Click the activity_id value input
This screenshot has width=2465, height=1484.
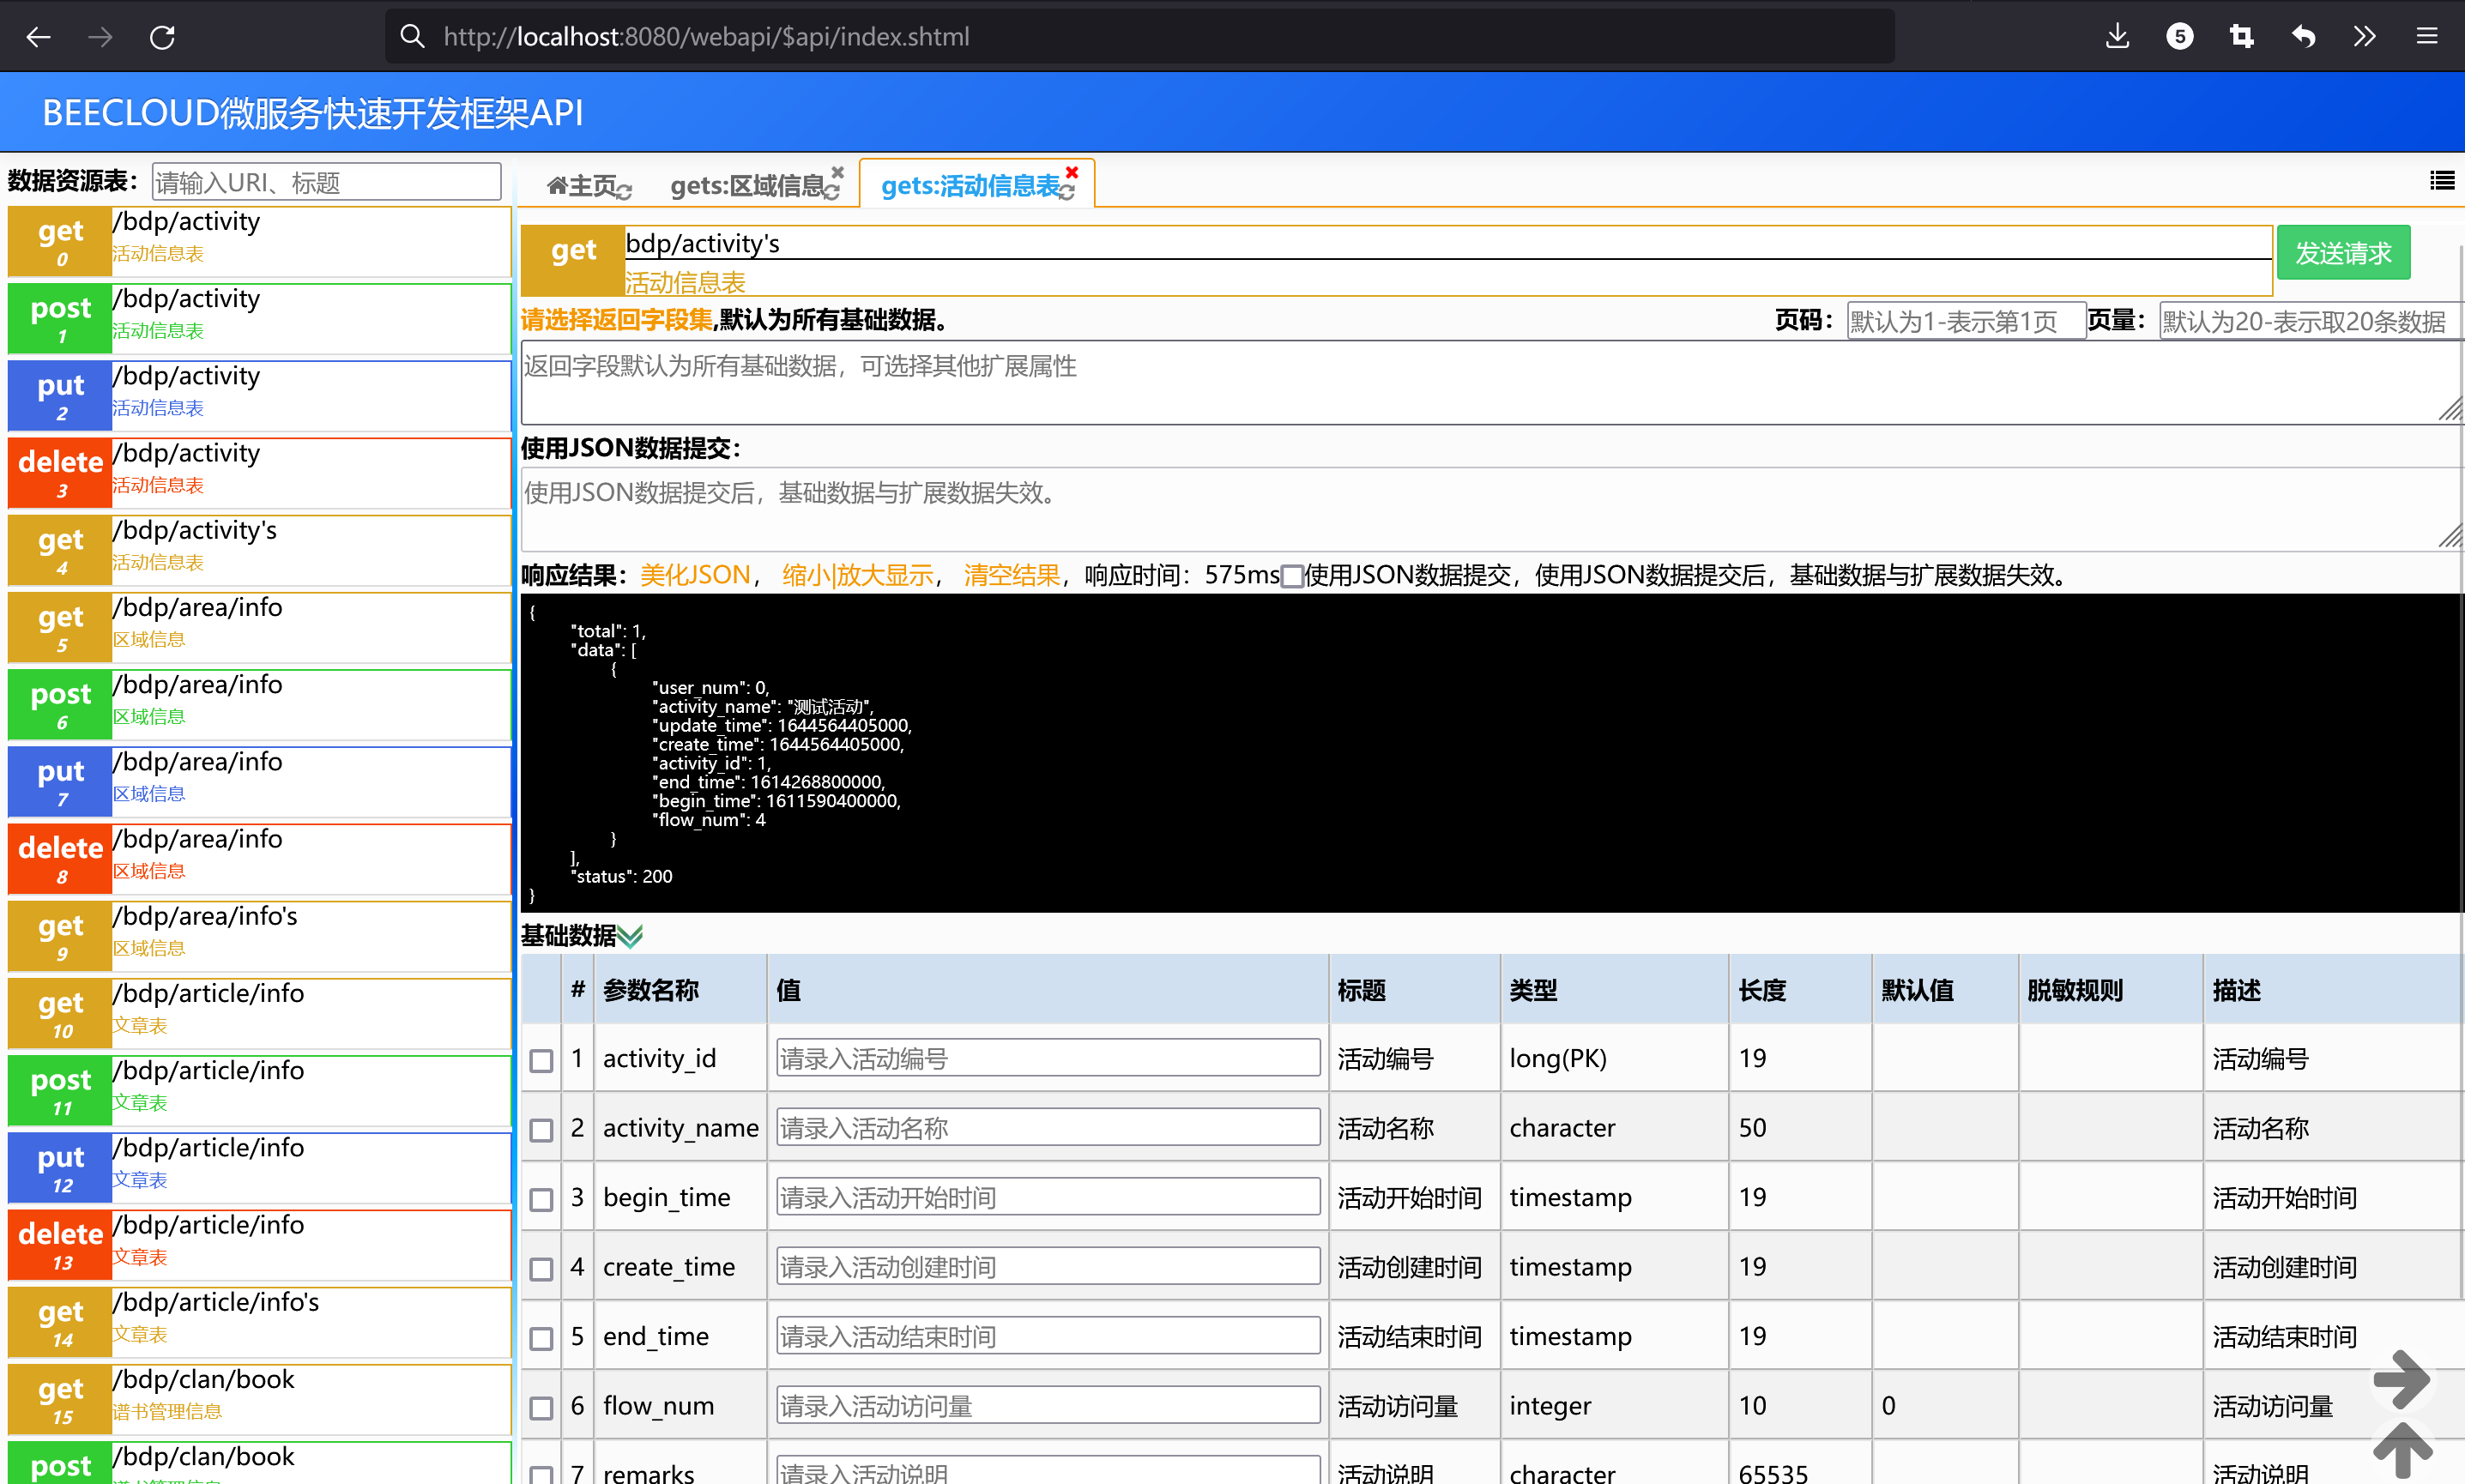[x=1048, y=1058]
